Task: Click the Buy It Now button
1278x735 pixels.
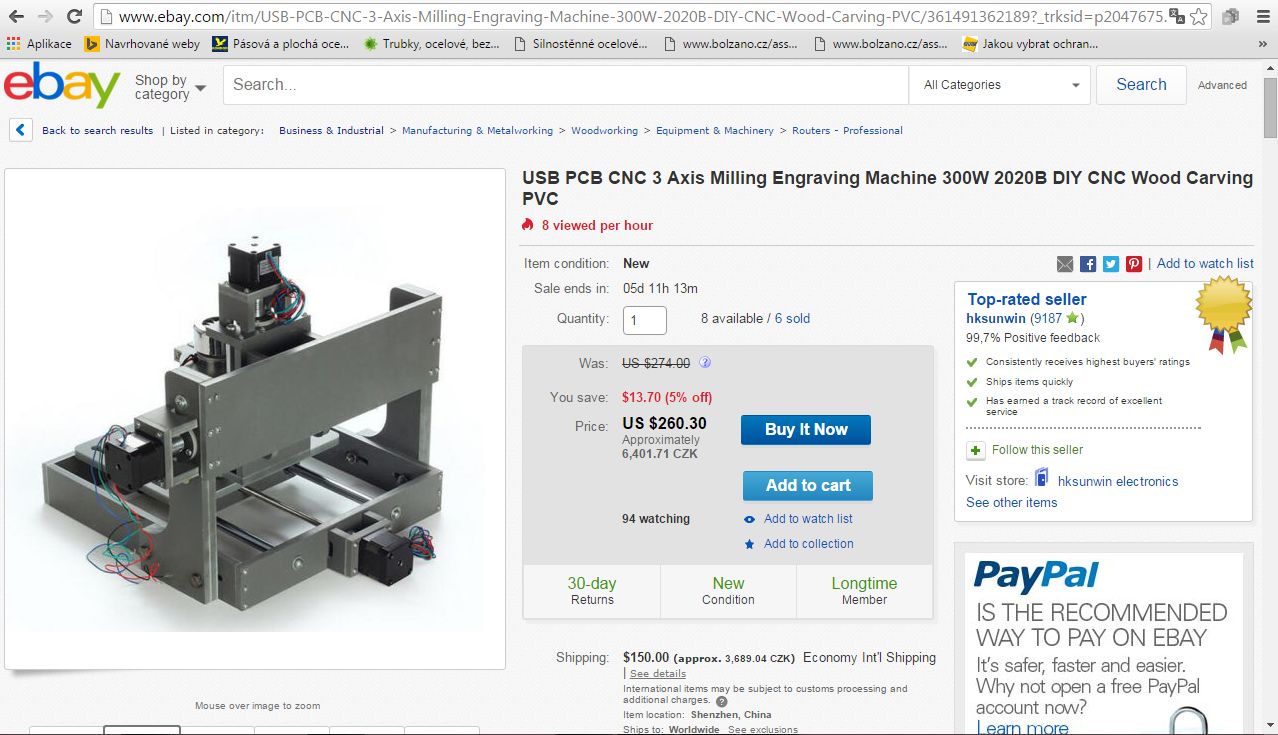Action: (805, 430)
